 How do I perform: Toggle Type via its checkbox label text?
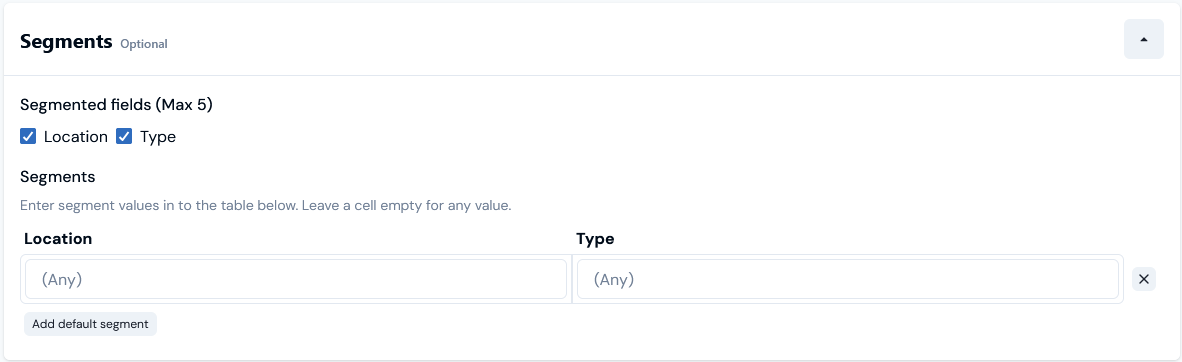pos(158,137)
